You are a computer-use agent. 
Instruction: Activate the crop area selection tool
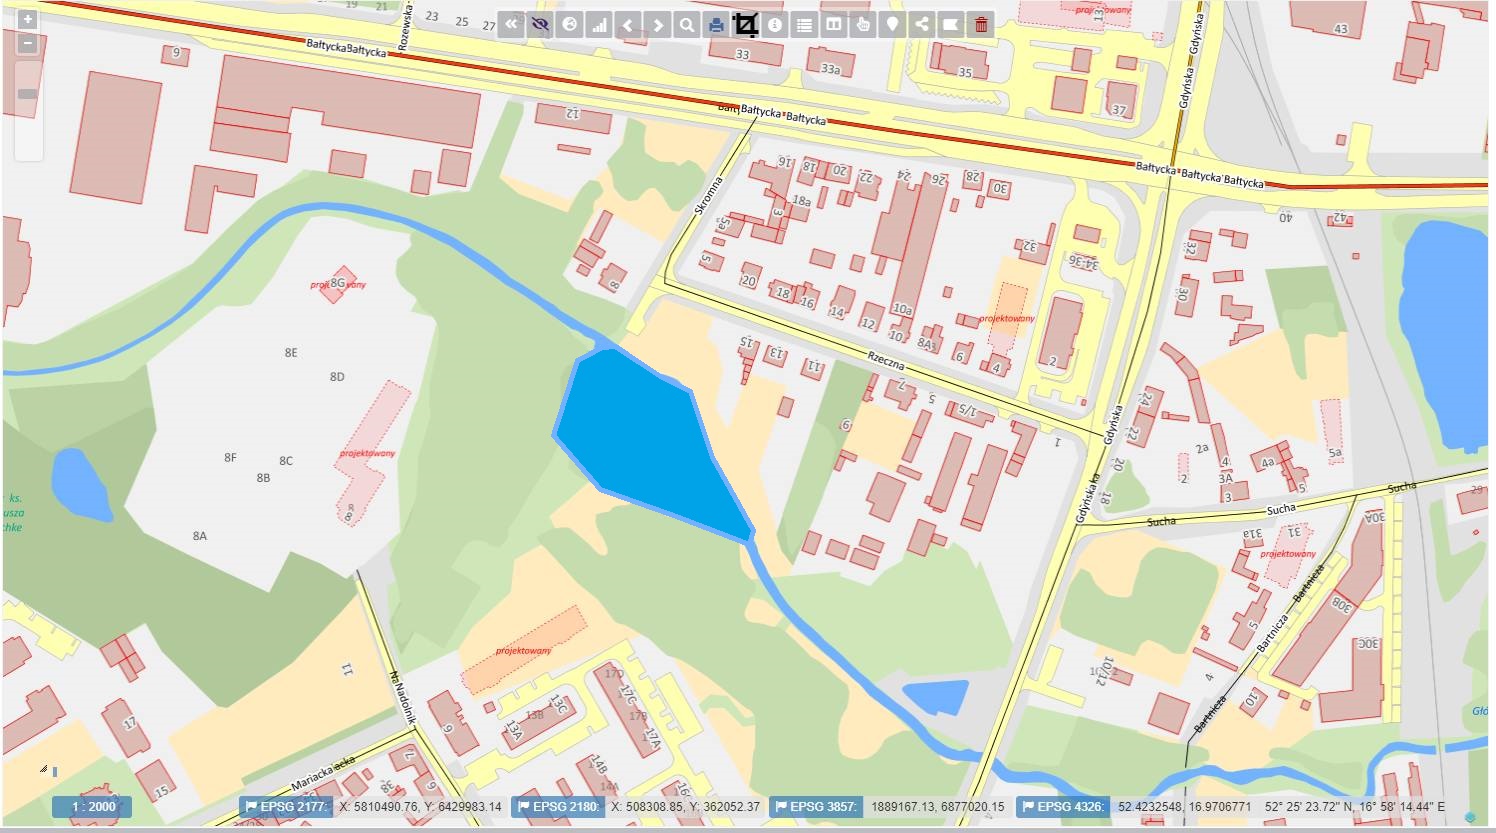click(746, 25)
